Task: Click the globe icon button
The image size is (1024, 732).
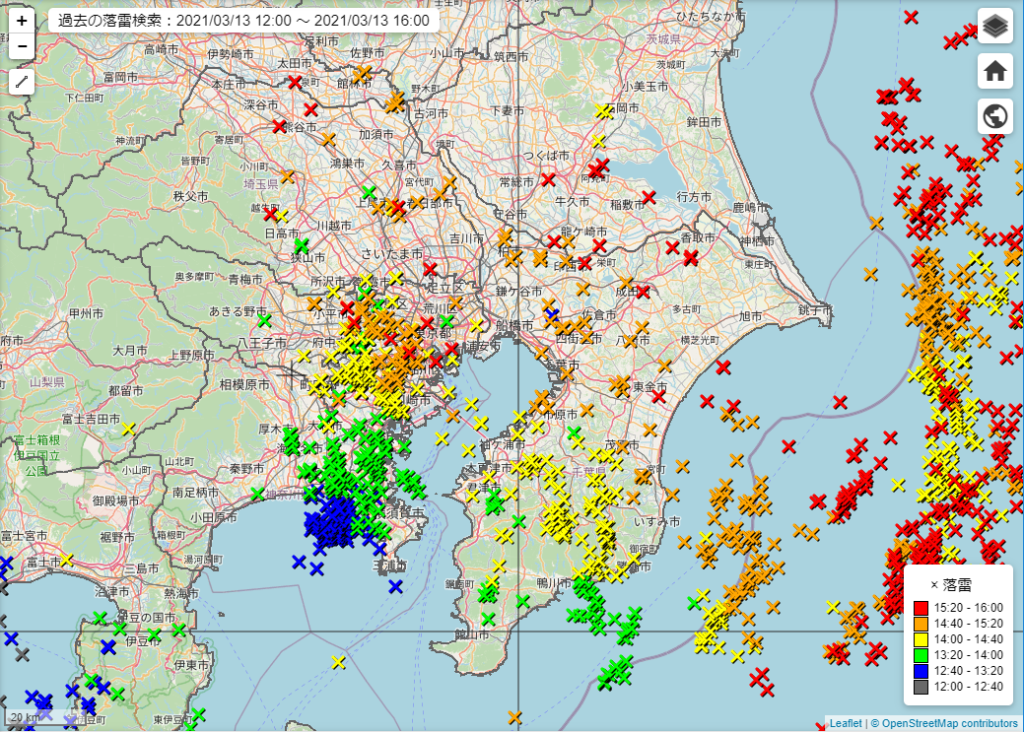Action: coord(994,116)
